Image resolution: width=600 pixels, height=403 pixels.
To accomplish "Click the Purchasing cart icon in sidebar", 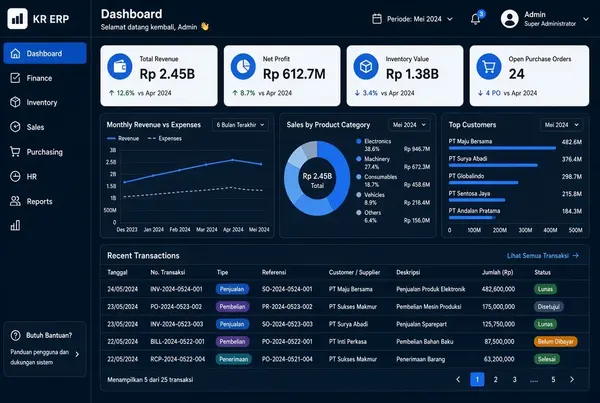I will (x=15, y=152).
